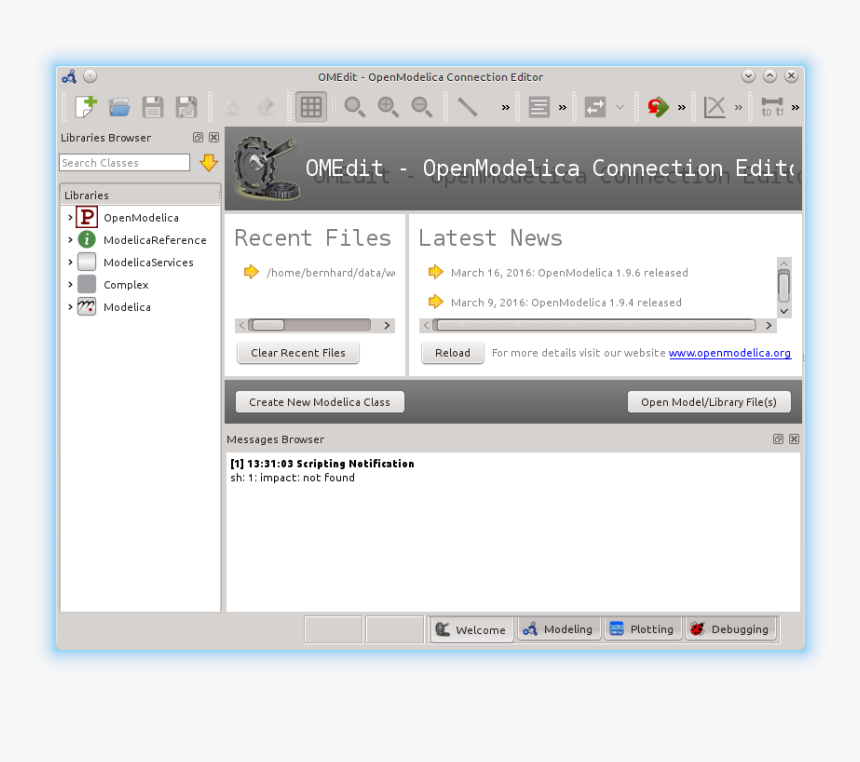Expand the Complex library node
This screenshot has width=860, height=762.
(70, 284)
